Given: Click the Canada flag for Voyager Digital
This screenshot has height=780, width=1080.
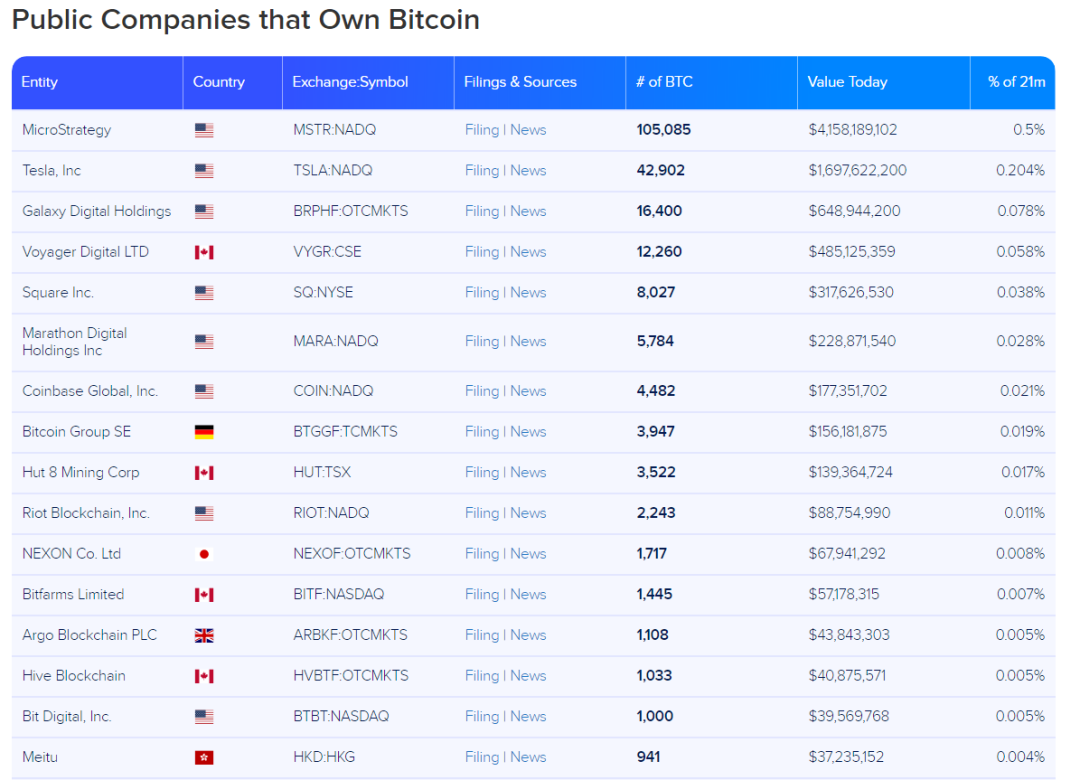Looking at the screenshot, I should 204,252.
